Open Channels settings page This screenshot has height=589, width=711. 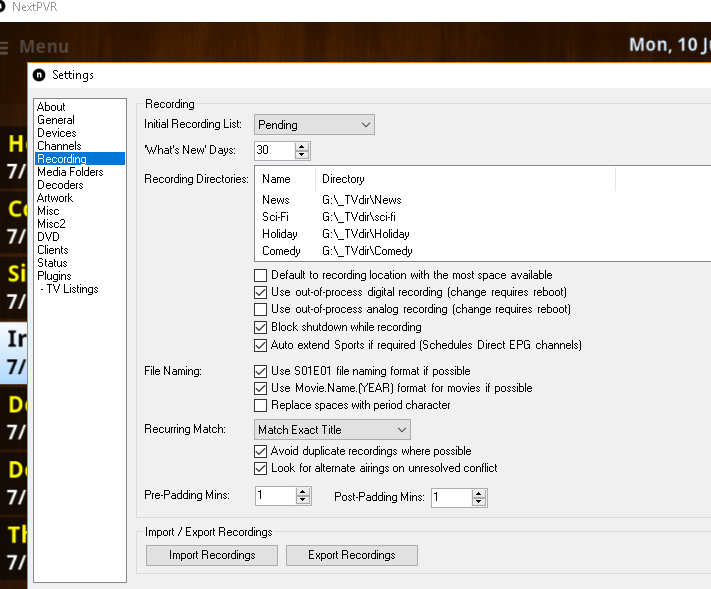(x=59, y=146)
